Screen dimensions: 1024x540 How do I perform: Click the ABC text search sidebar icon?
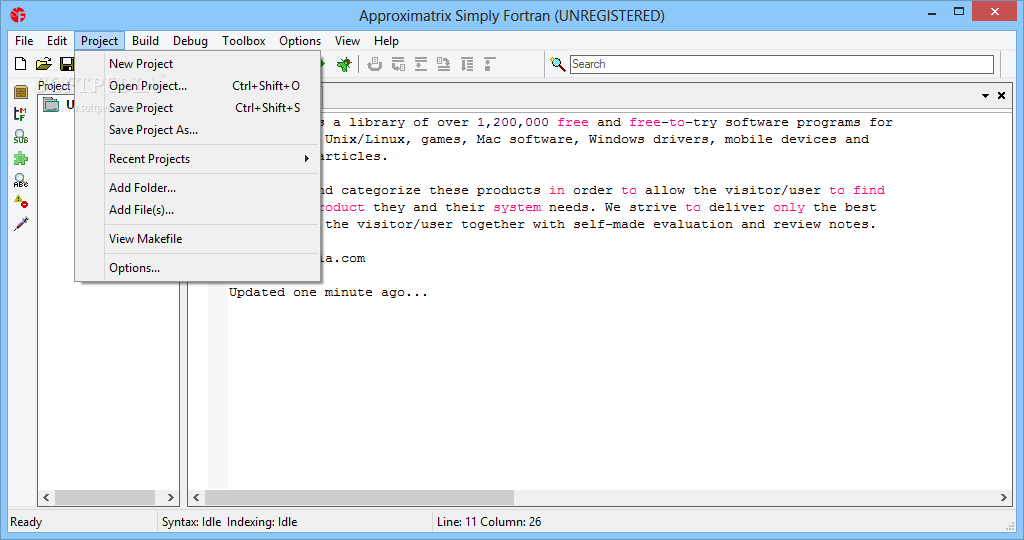(21, 180)
